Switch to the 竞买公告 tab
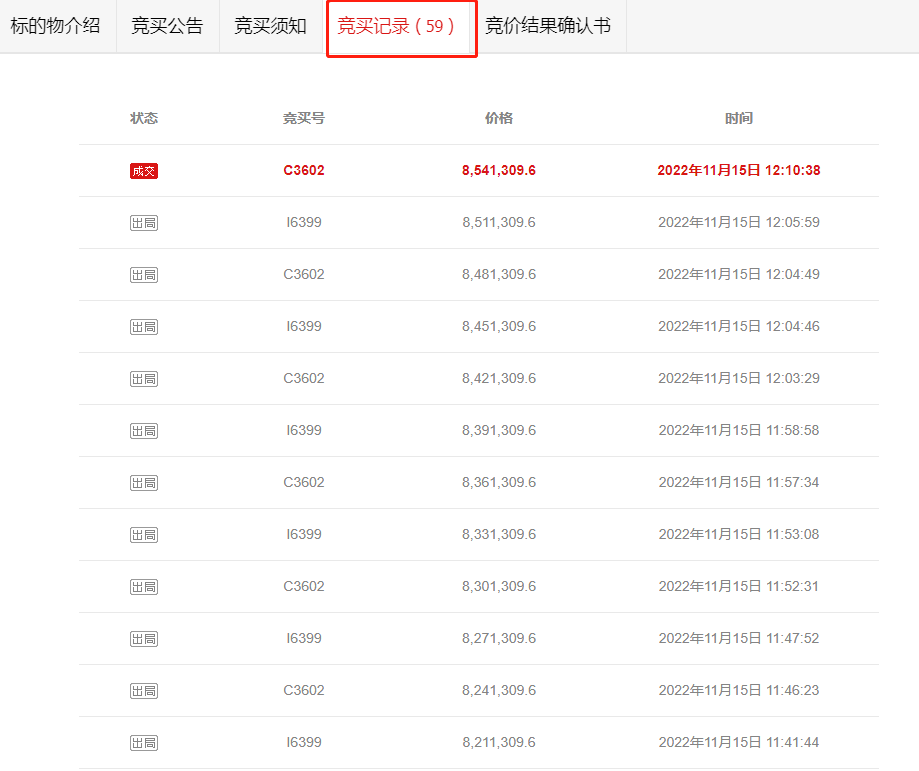The height and width of the screenshot is (771, 919). pos(167,26)
